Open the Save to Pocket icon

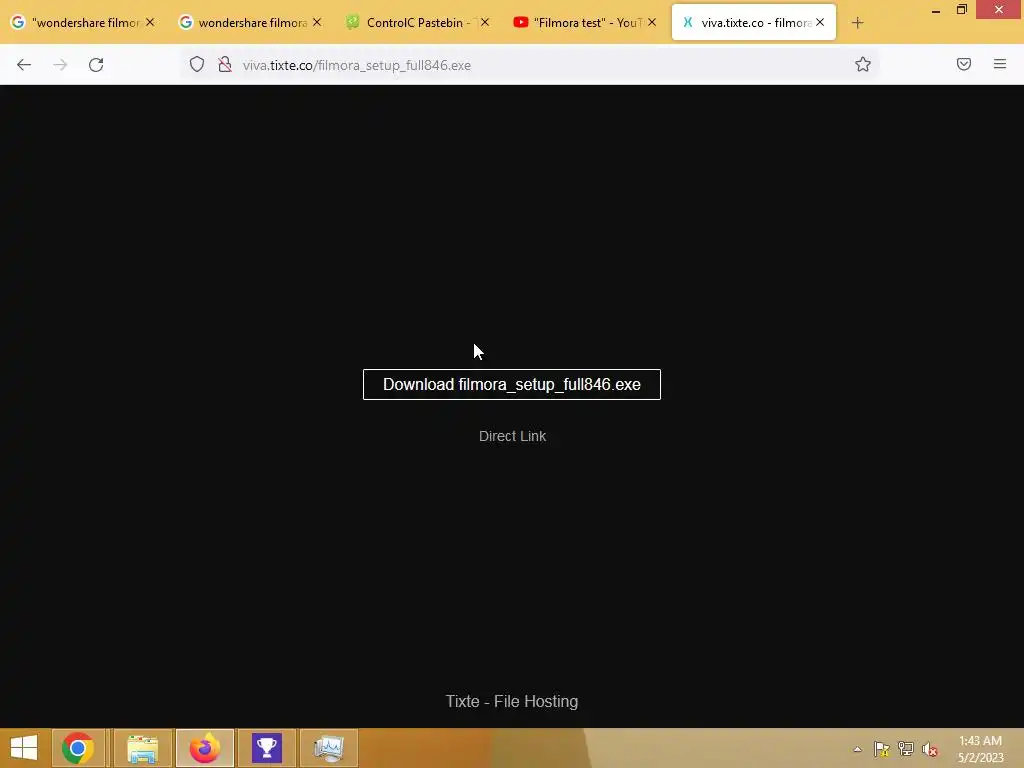click(964, 64)
